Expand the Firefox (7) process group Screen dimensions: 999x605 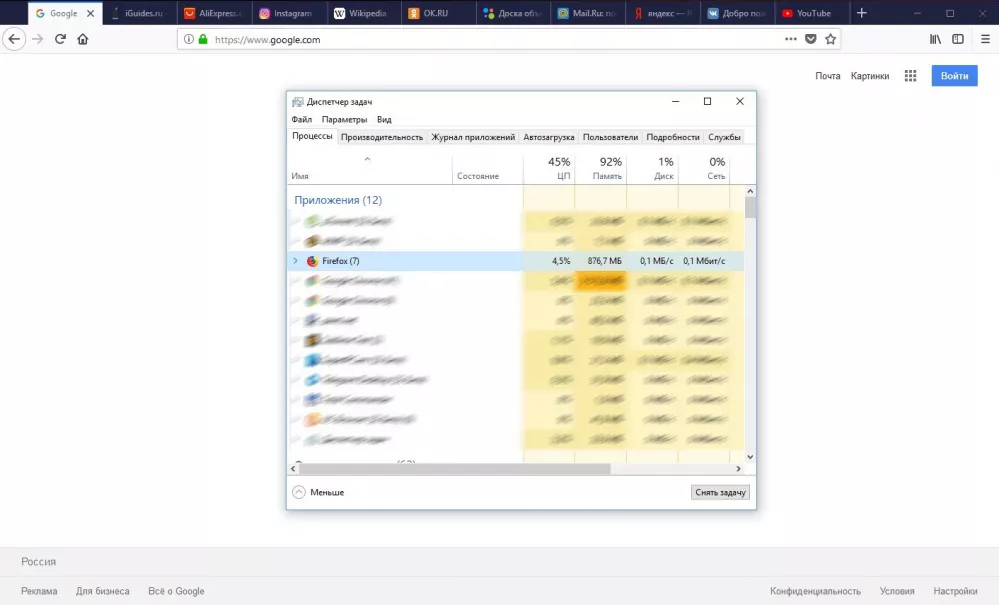coord(295,261)
